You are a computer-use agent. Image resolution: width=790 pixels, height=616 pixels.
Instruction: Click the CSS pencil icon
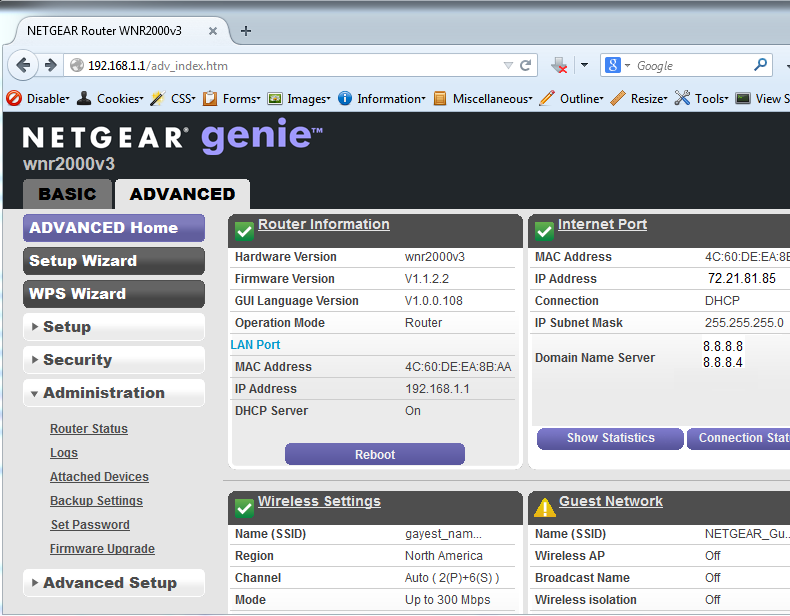tap(158, 98)
